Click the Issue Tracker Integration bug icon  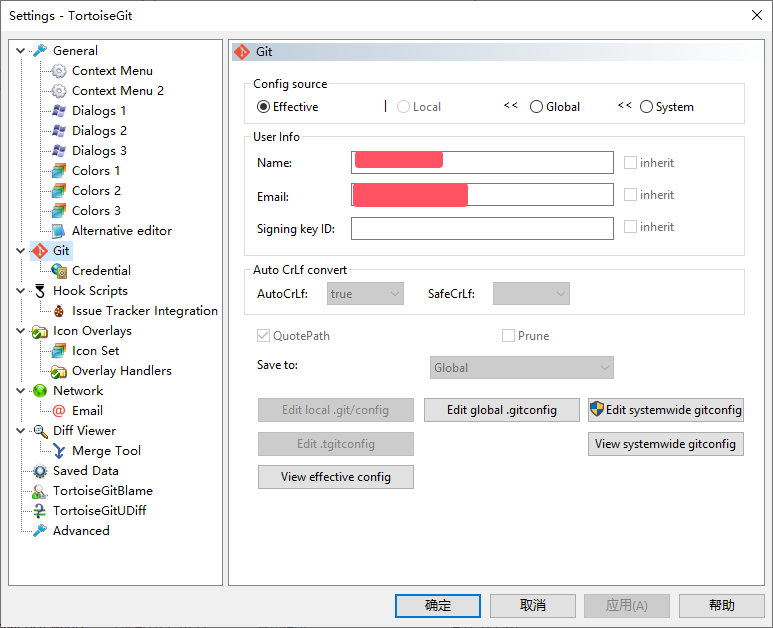[59, 311]
